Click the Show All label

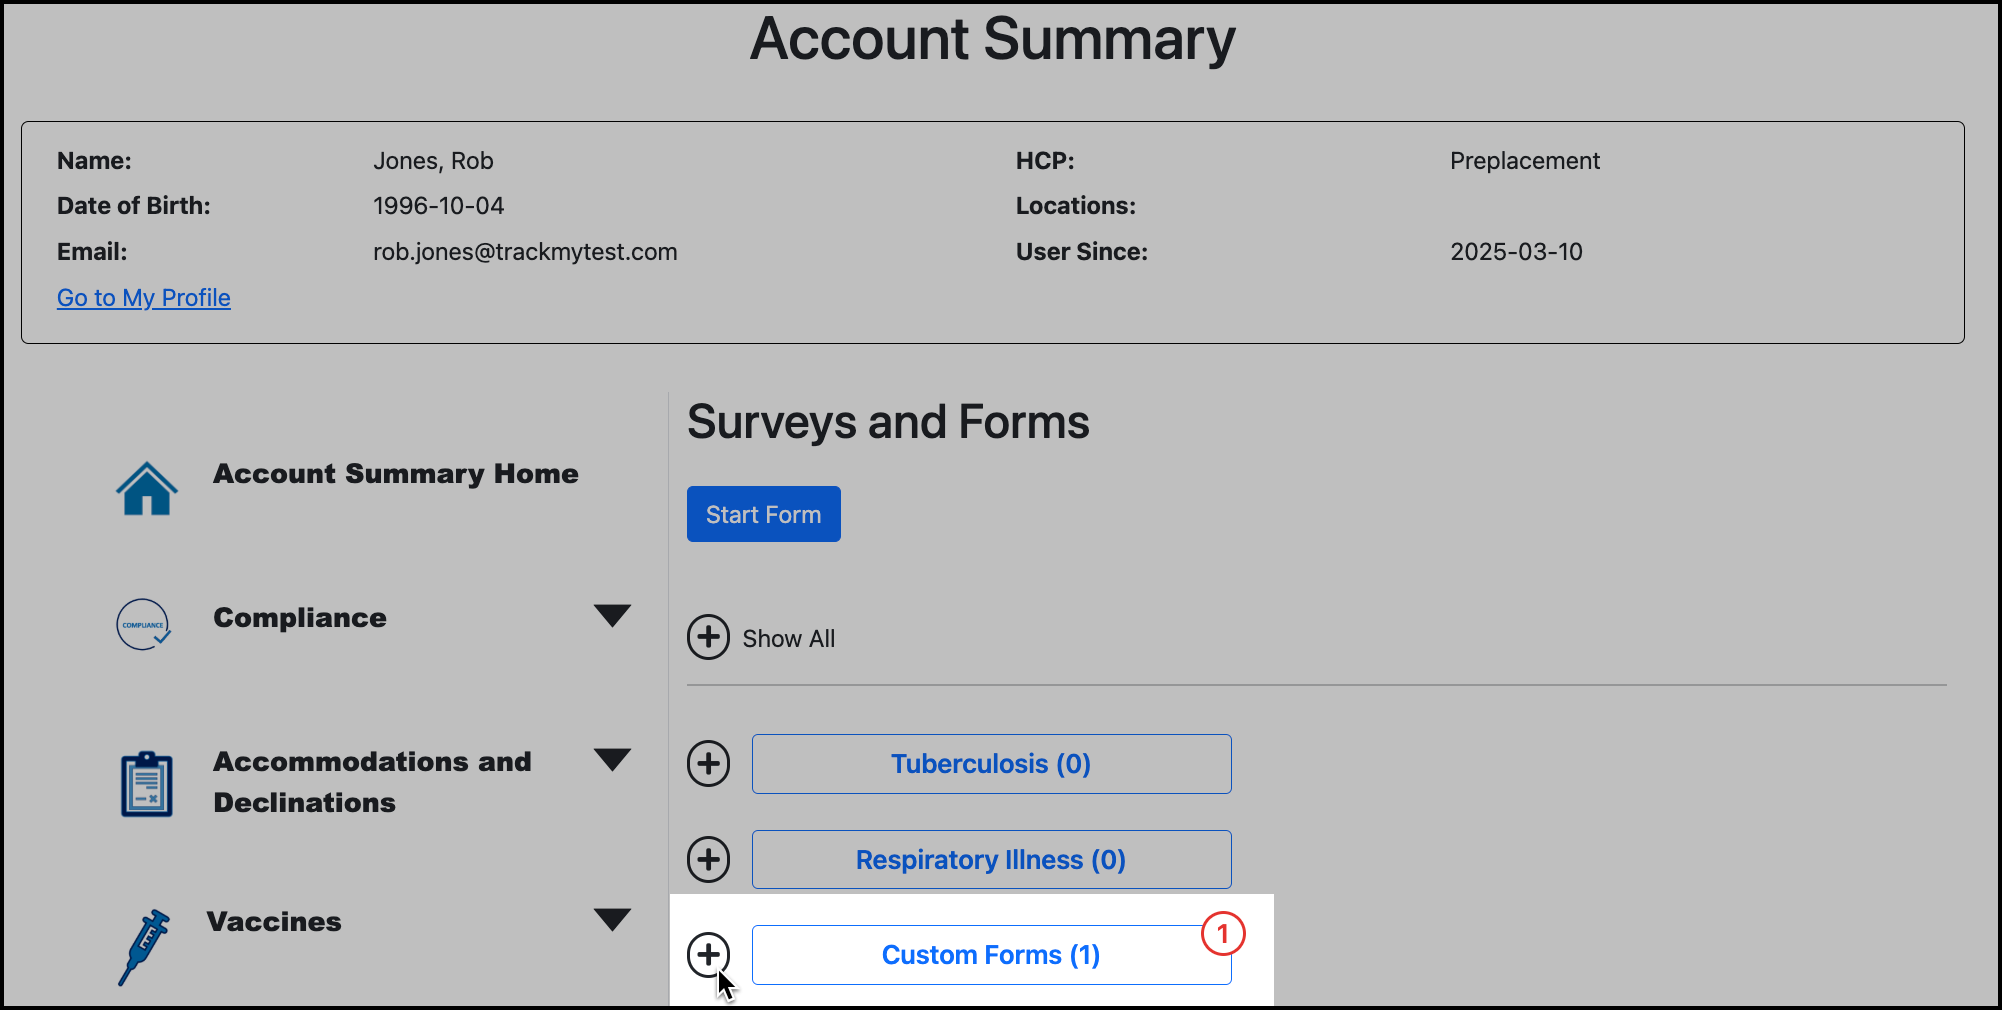pos(788,638)
